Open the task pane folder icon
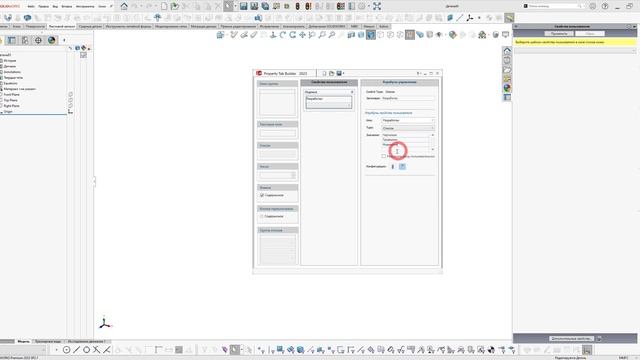640x360 pixels. point(507,69)
